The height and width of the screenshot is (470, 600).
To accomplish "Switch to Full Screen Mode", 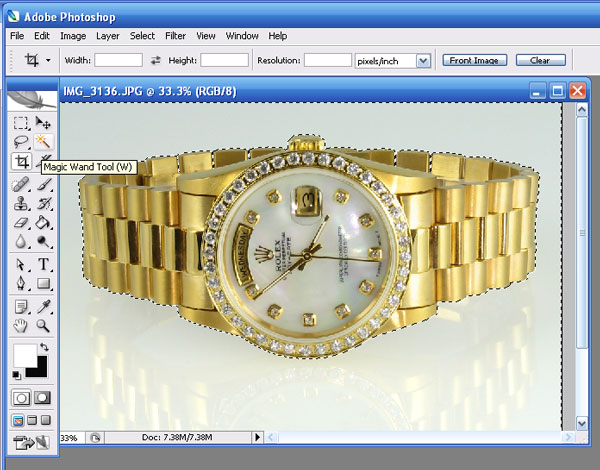I will click(46, 421).
